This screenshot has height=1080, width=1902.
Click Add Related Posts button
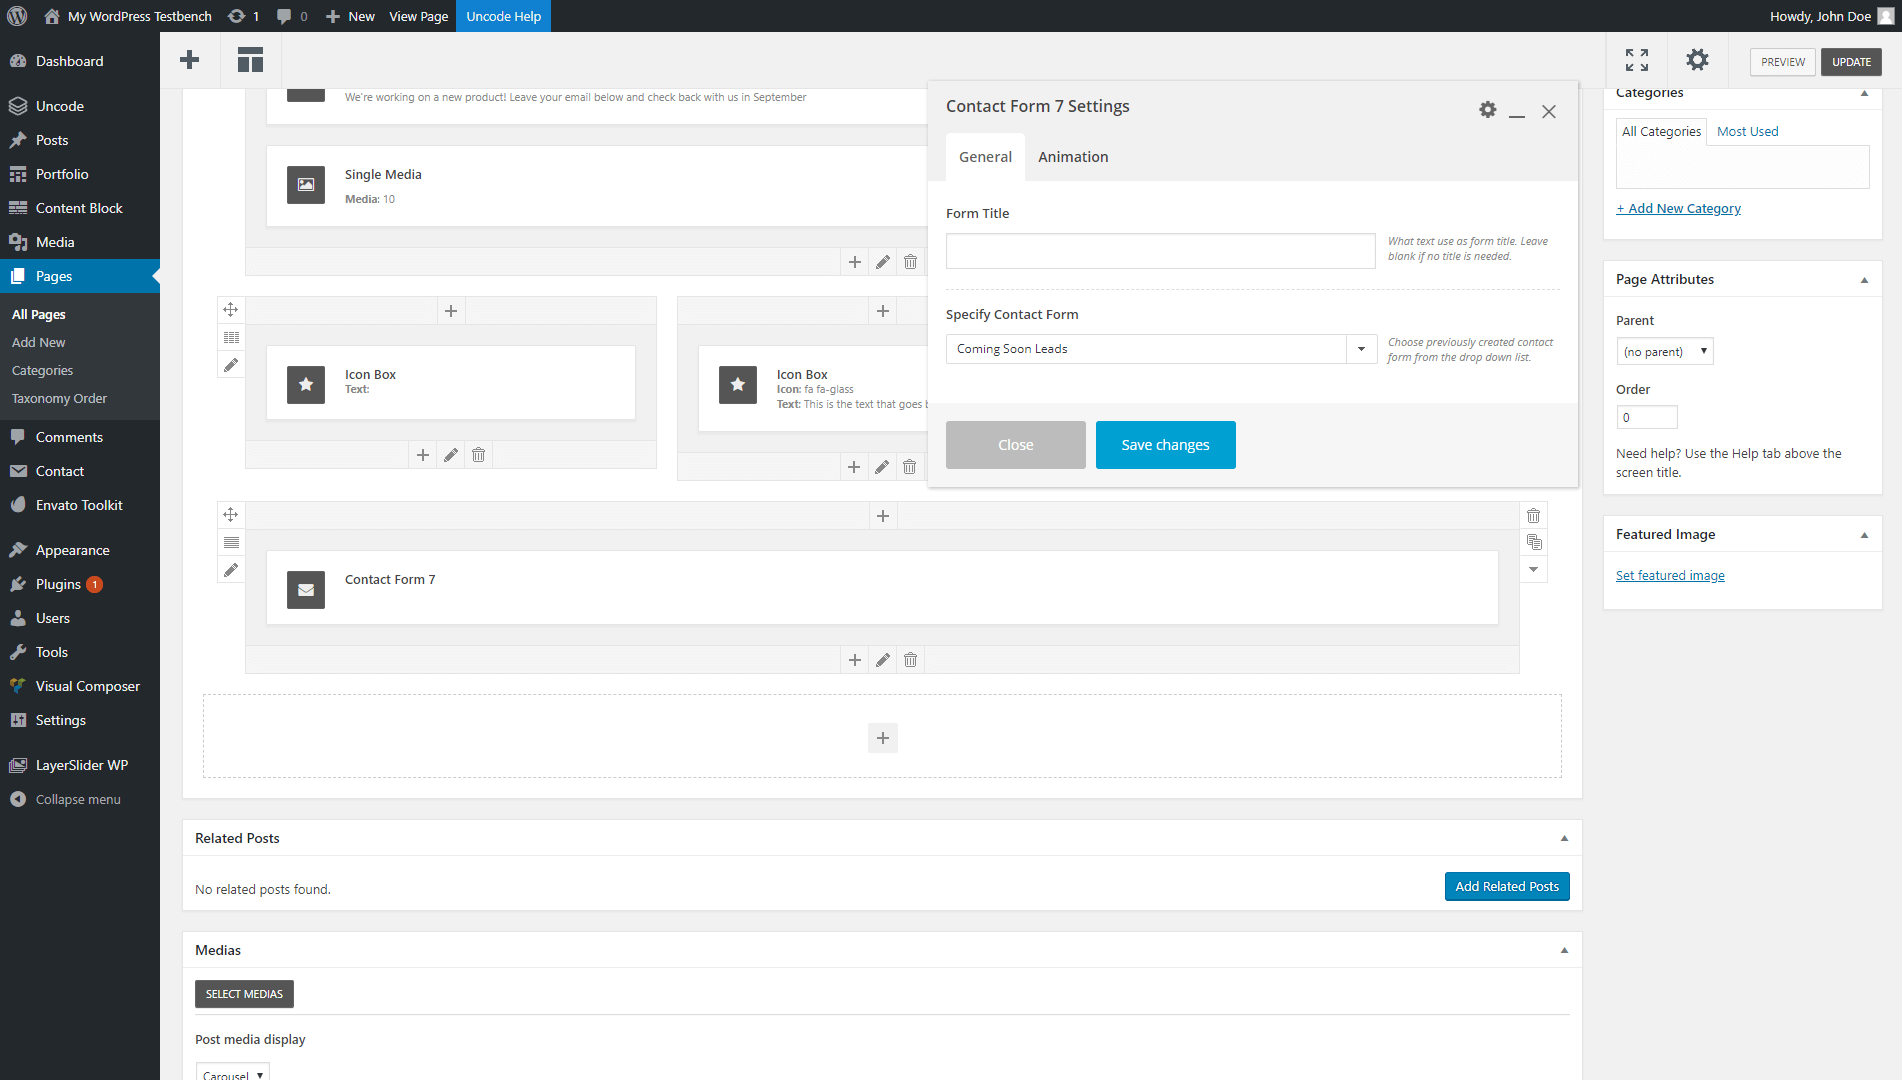[1507, 887]
